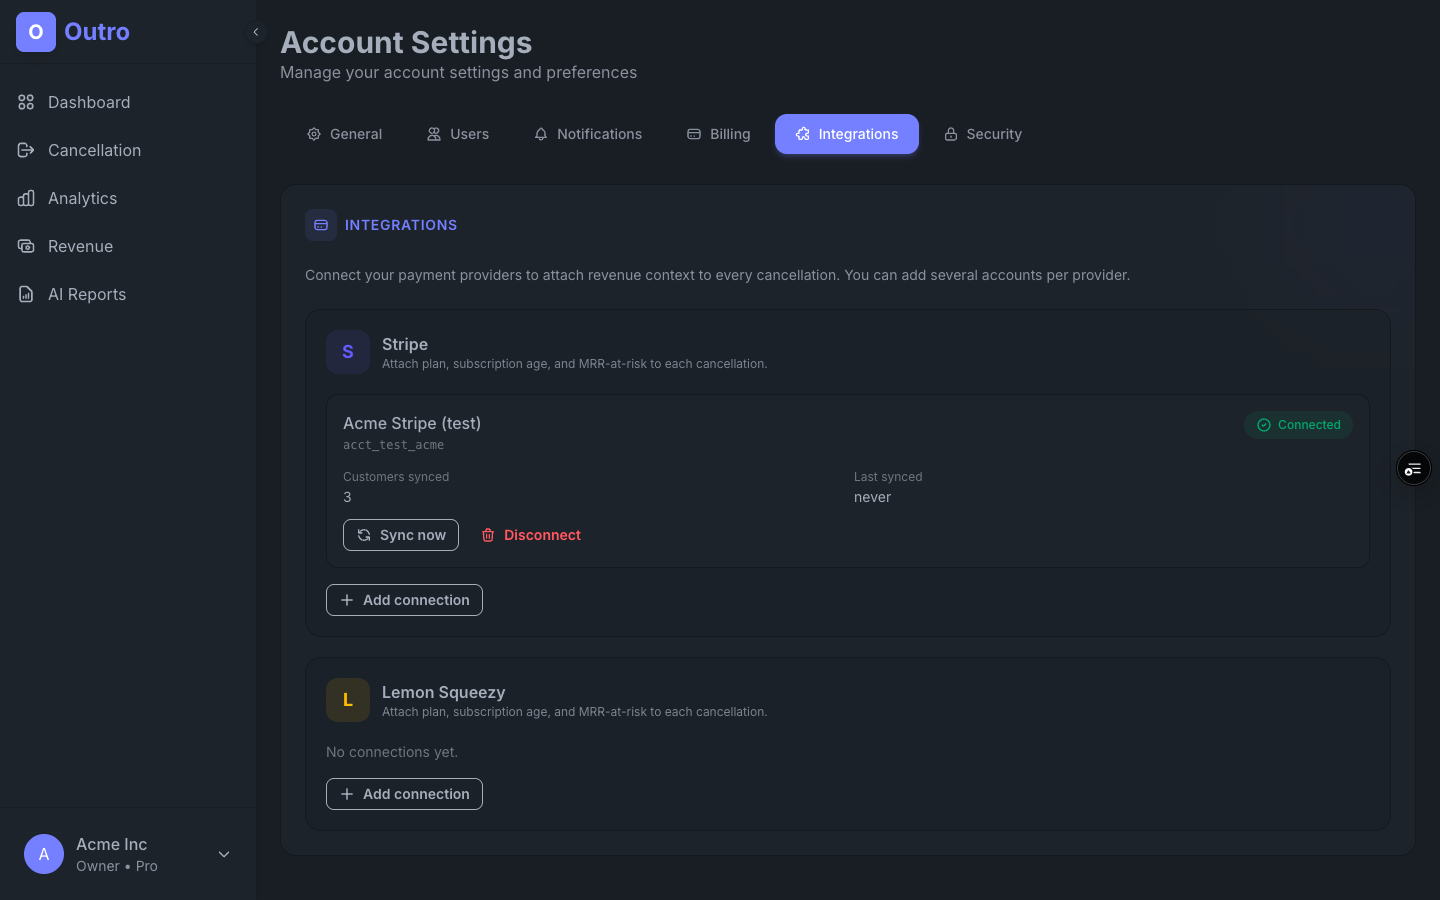Click the Stripe S logo
The image size is (1440, 900).
[348, 352]
